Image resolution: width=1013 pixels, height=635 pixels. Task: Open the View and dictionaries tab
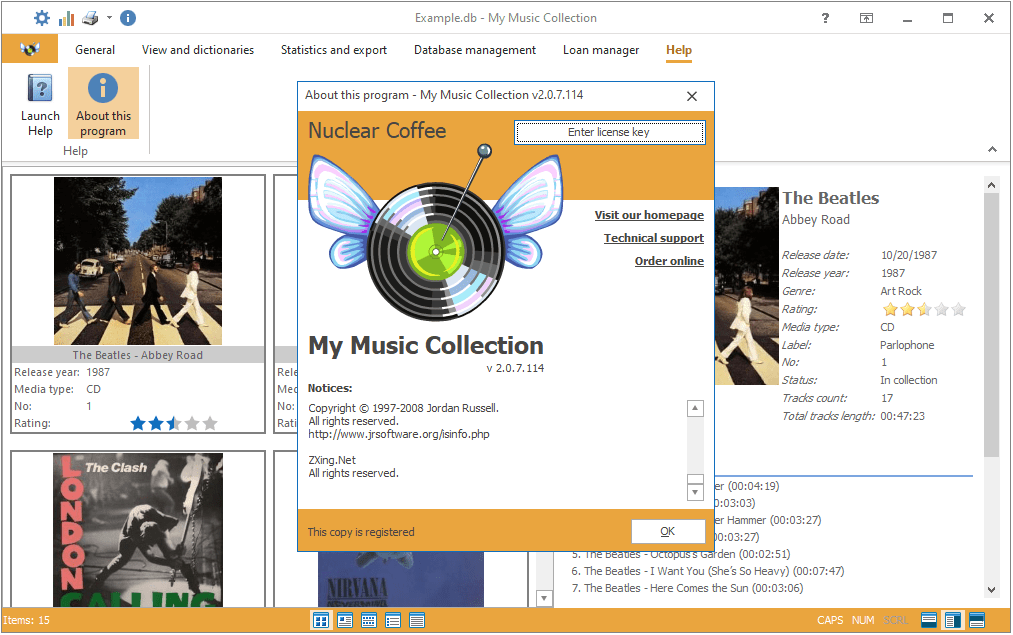[198, 50]
